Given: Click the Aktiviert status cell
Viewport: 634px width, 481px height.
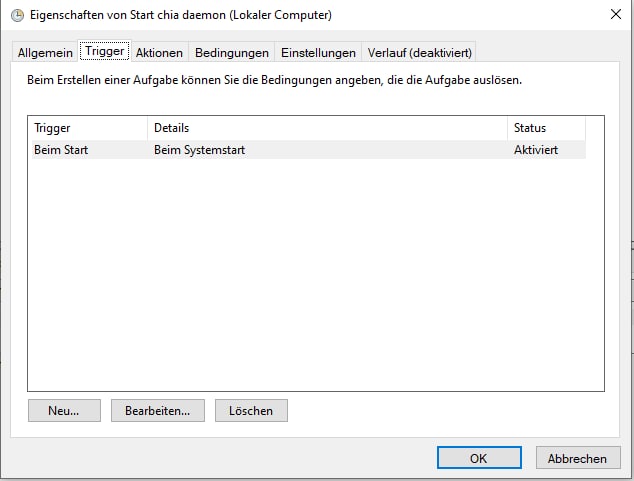Looking at the screenshot, I should point(536,150).
